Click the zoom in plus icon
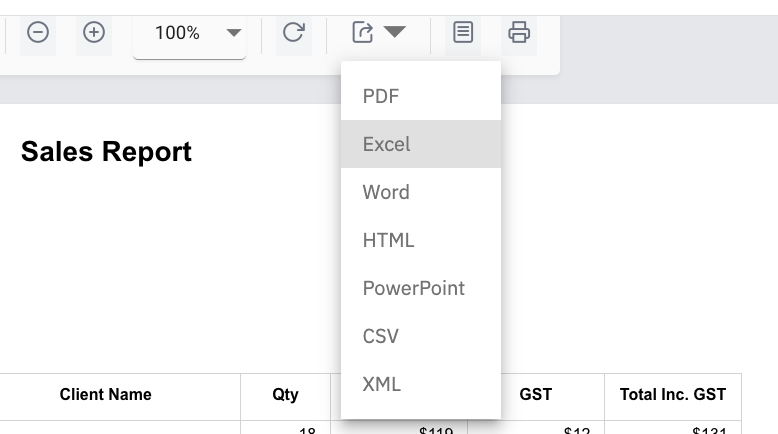 pos(94,33)
